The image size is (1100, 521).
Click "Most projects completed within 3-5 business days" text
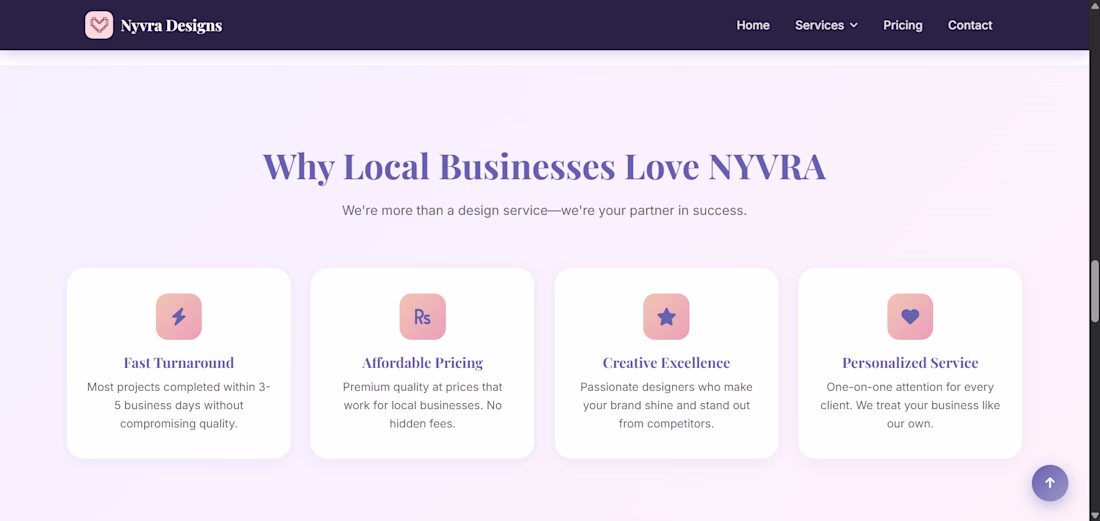pyautogui.click(x=179, y=405)
